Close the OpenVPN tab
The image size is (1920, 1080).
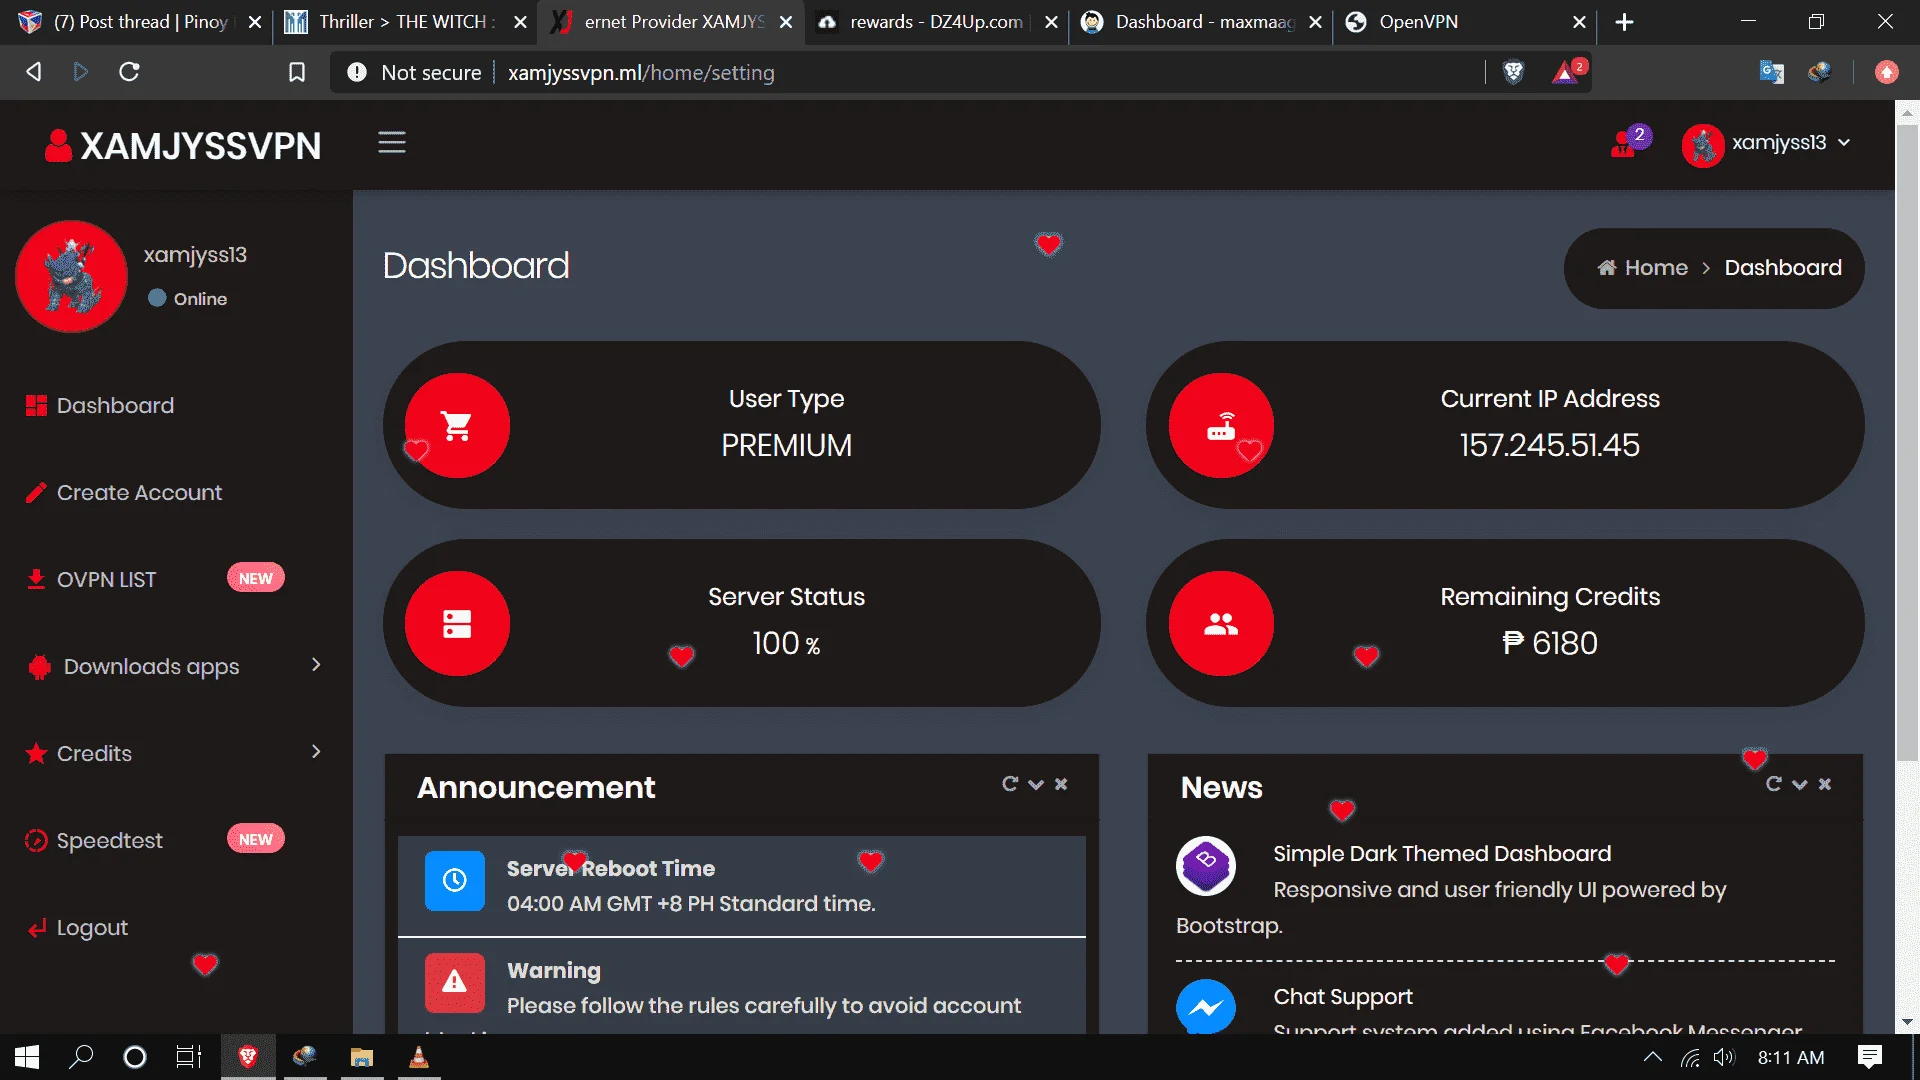[1579, 22]
